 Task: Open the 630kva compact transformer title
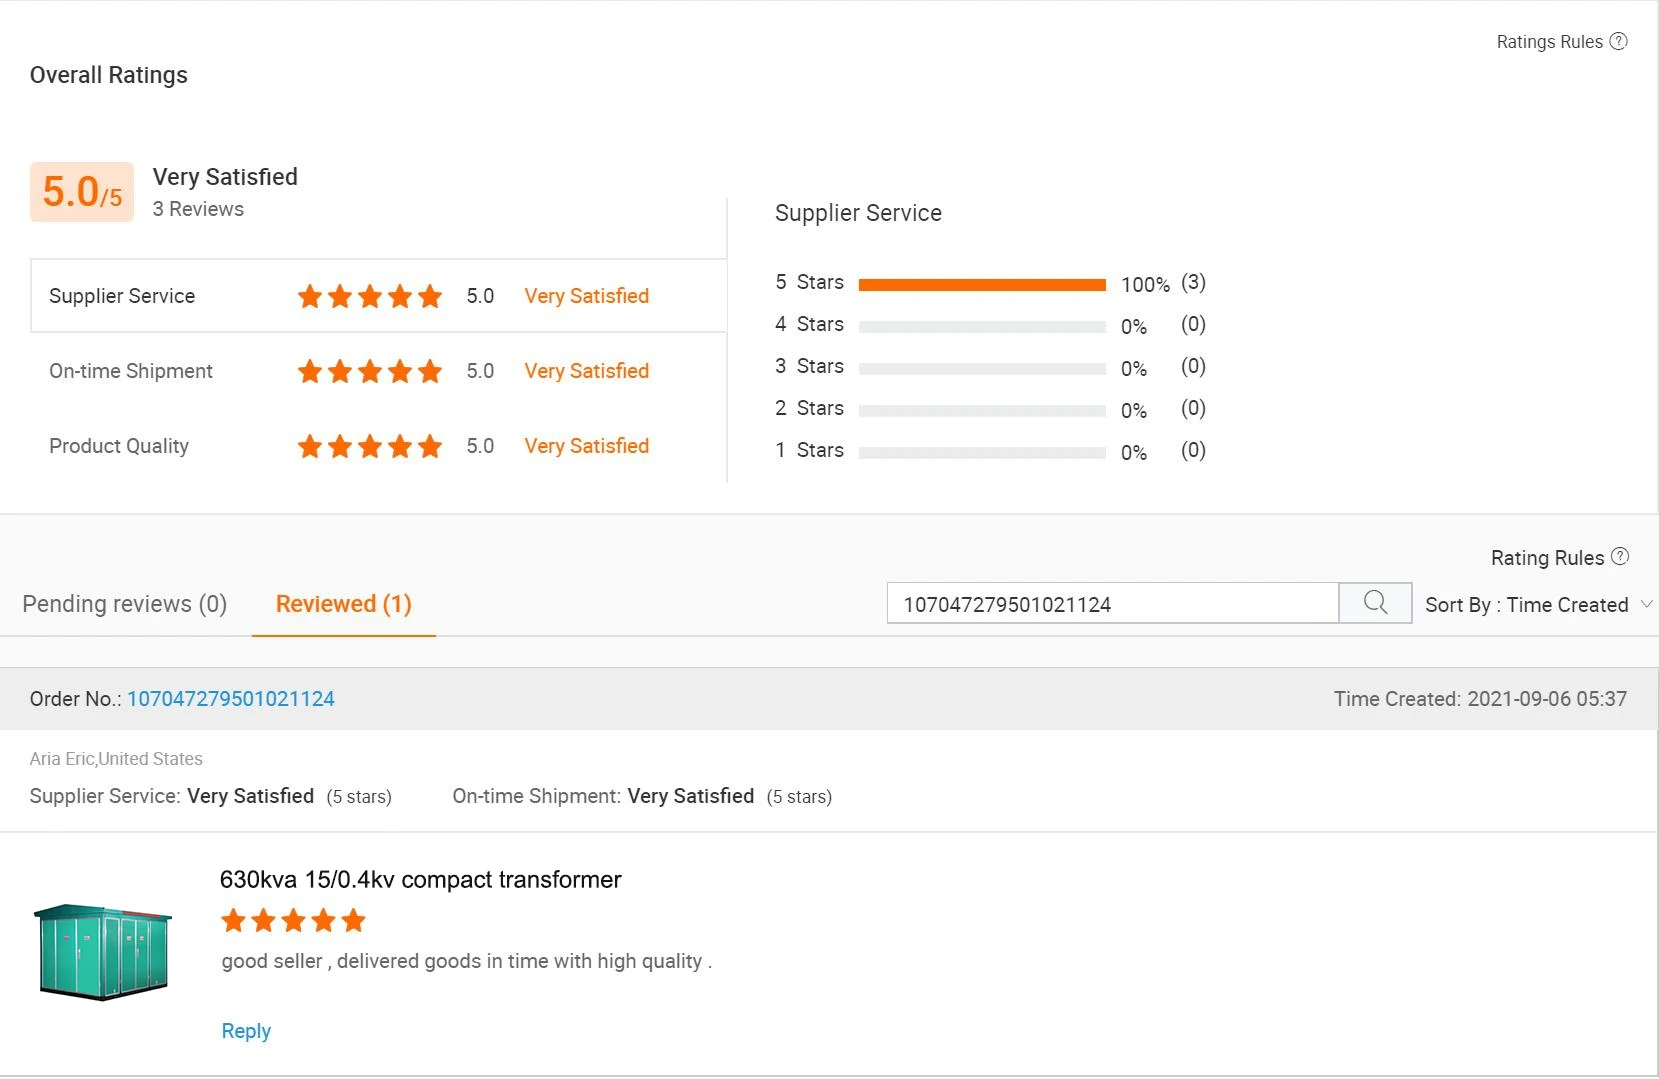coord(420,880)
